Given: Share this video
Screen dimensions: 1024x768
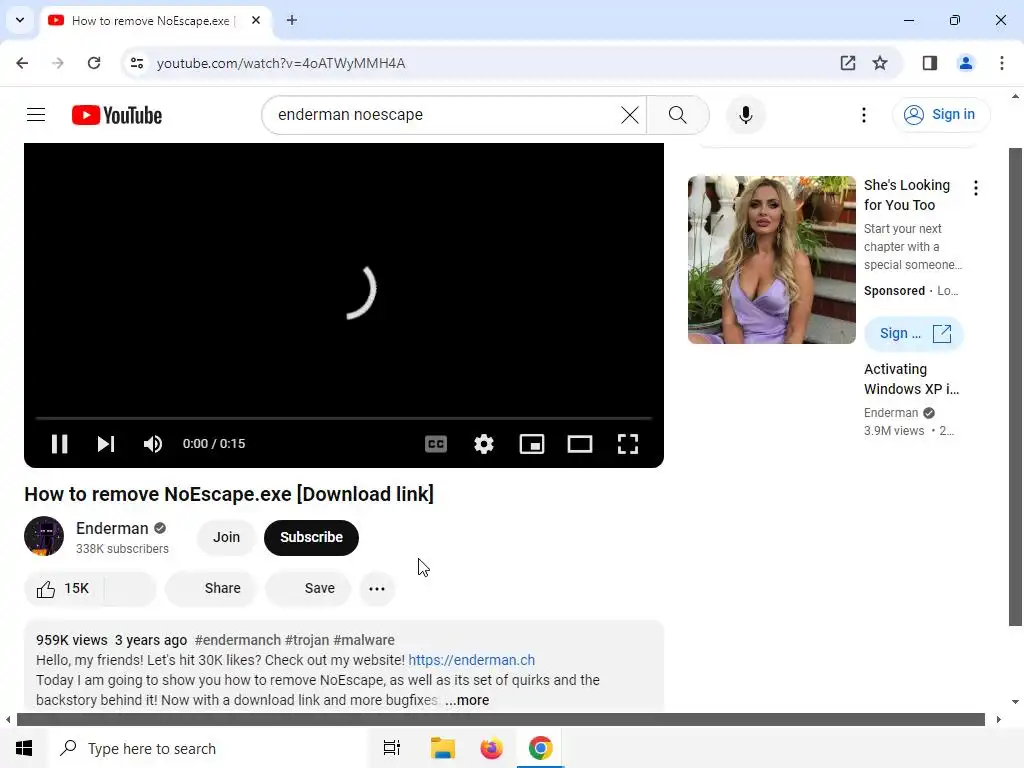Looking at the screenshot, I should point(210,588).
